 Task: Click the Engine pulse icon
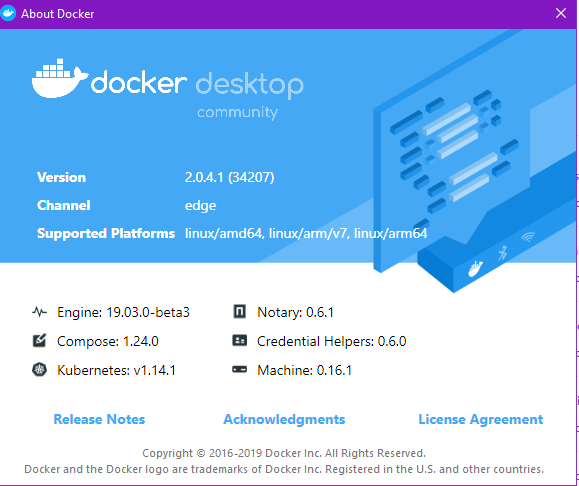pyautogui.click(x=40, y=312)
